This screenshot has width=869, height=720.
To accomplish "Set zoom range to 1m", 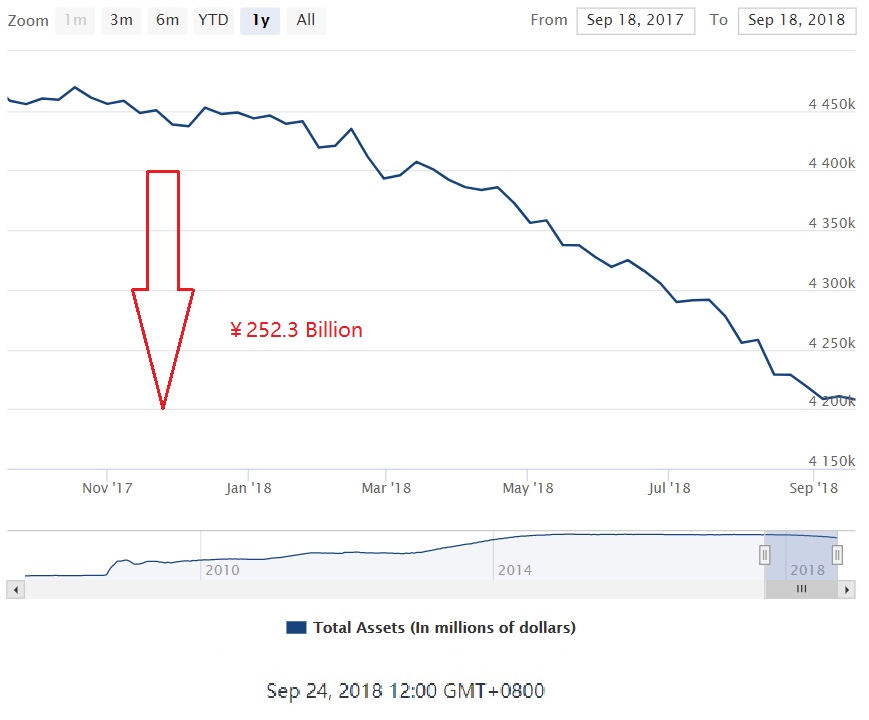I will tap(74, 20).
